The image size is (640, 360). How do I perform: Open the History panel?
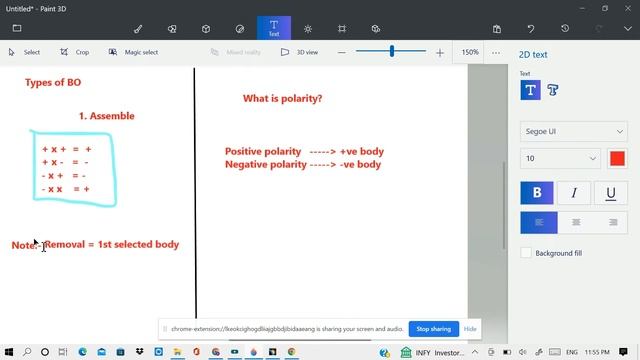(x=565, y=29)
